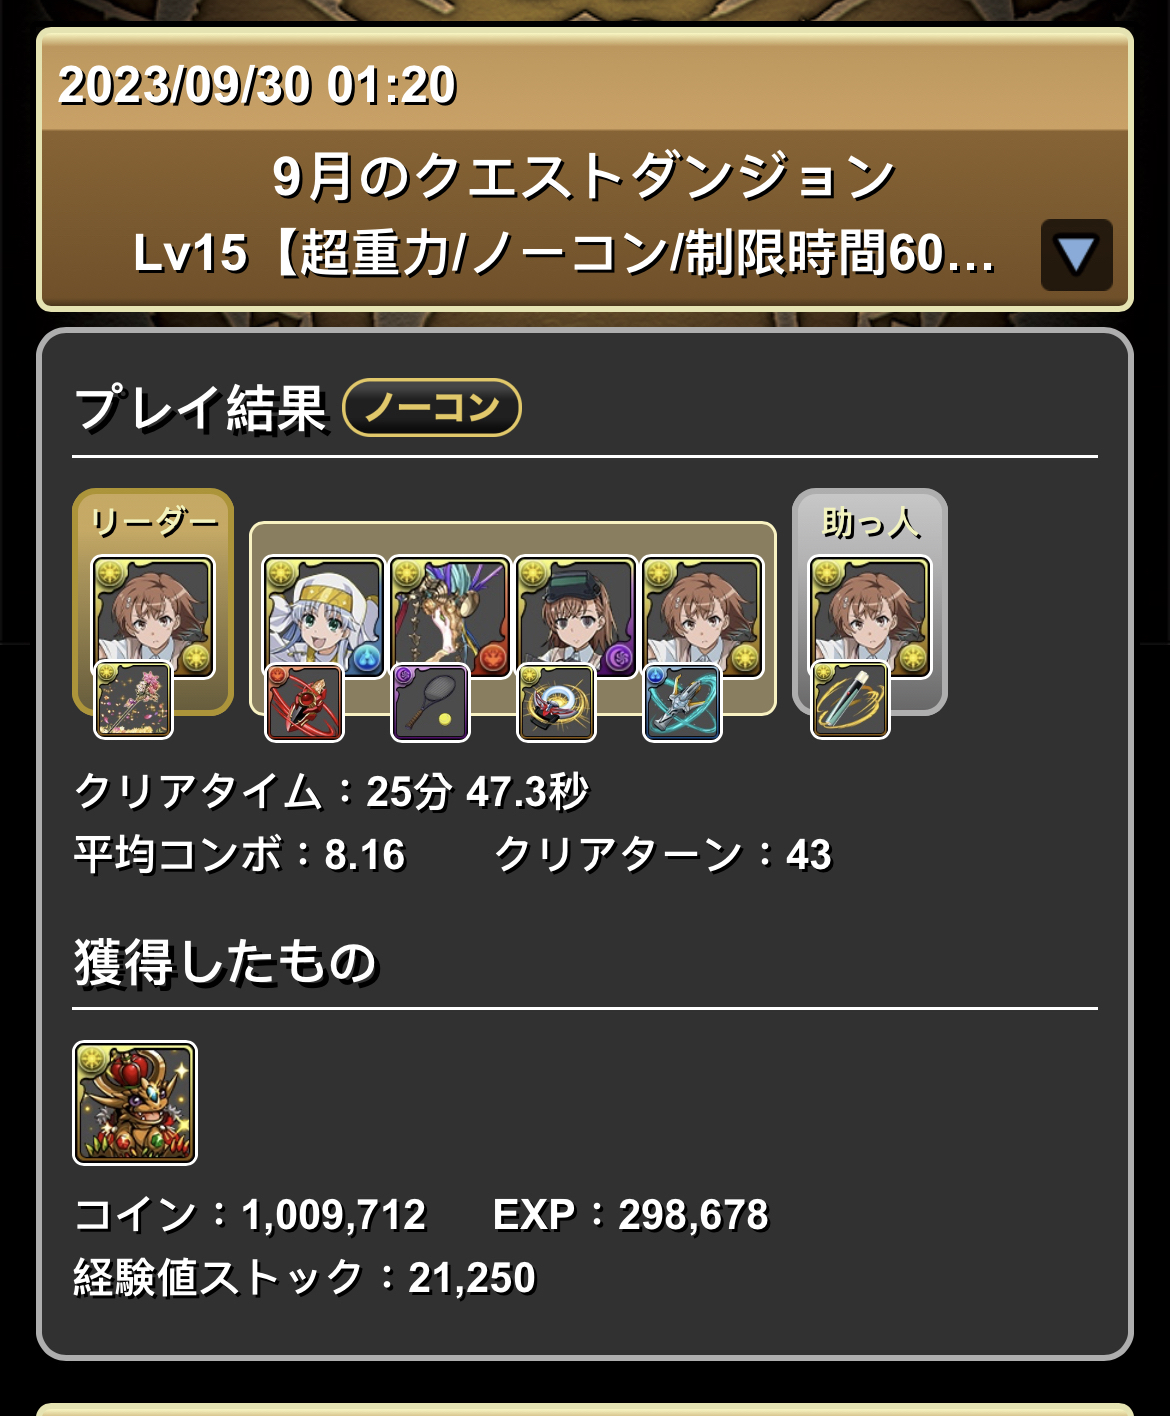Select the glowing ring assist equip icon

pyautogui.click(x=556, y=703)
